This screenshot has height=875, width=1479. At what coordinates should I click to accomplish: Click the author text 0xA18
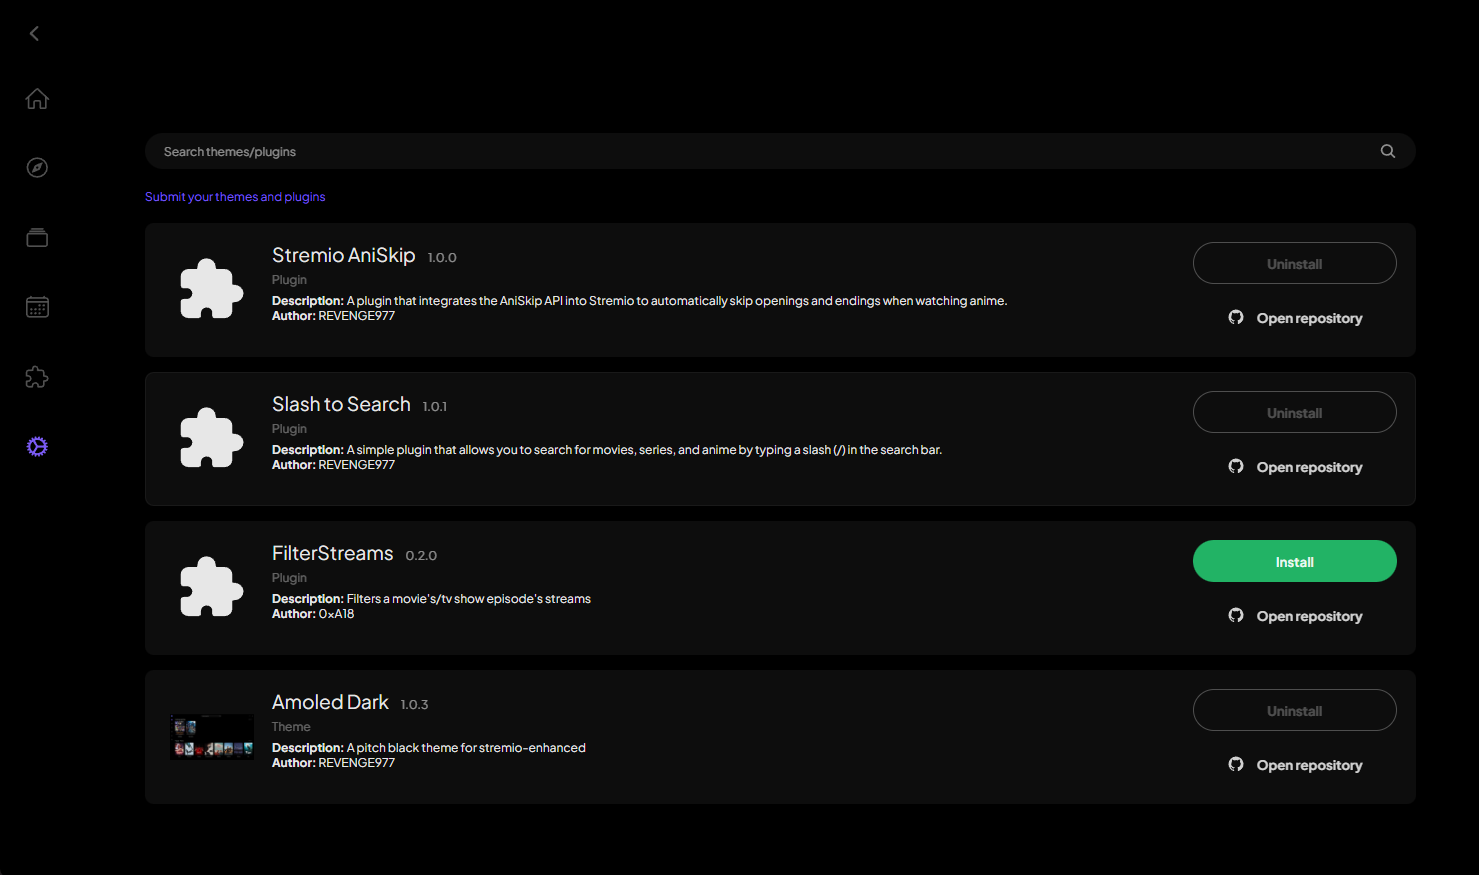(336, 614)
